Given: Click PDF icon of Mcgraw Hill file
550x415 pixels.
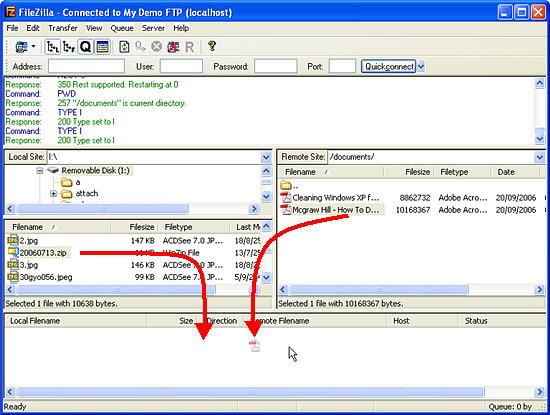Looking at the screenshot, I should click(286, 209).
